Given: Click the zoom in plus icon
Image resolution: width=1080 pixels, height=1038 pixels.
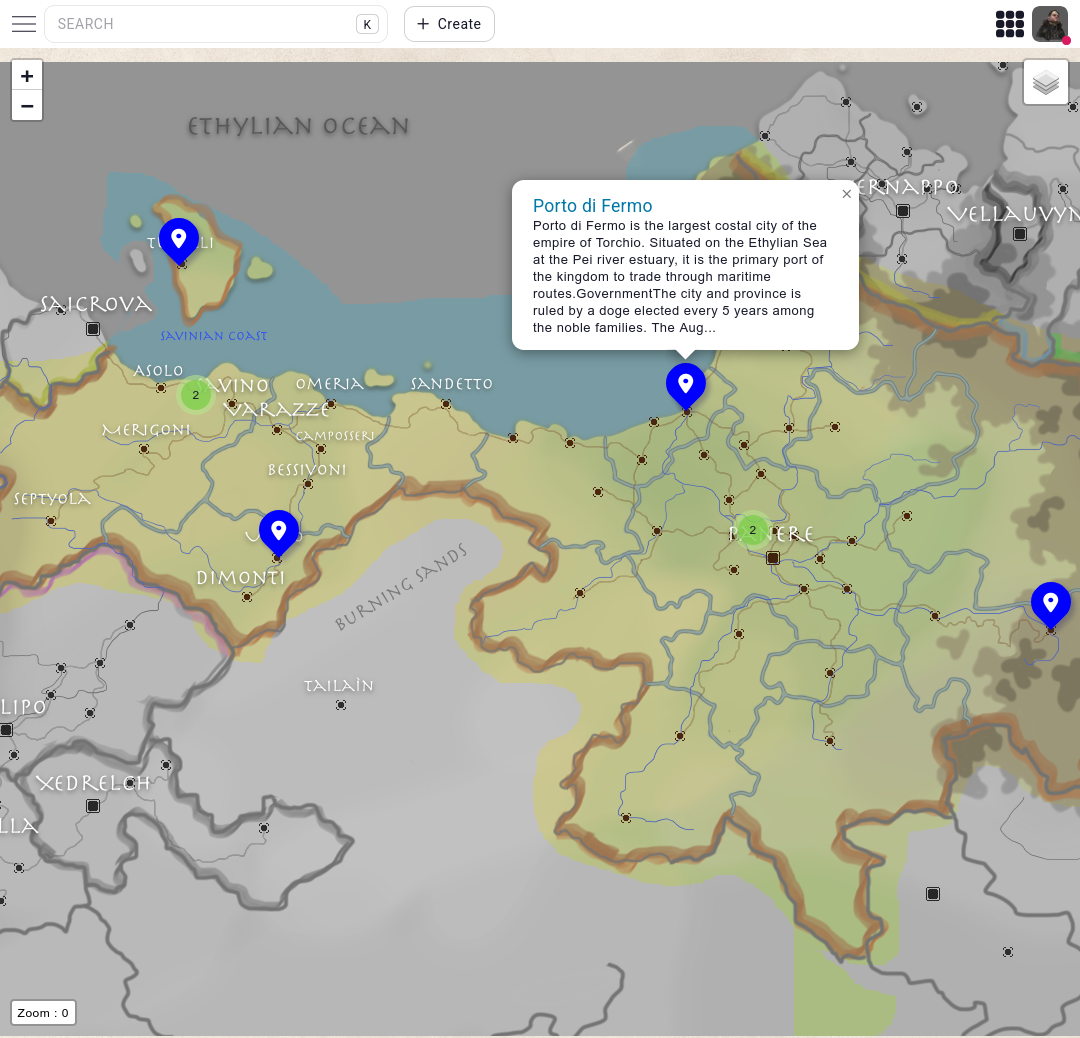Looking at the screenshot, I should click(27, 75).
